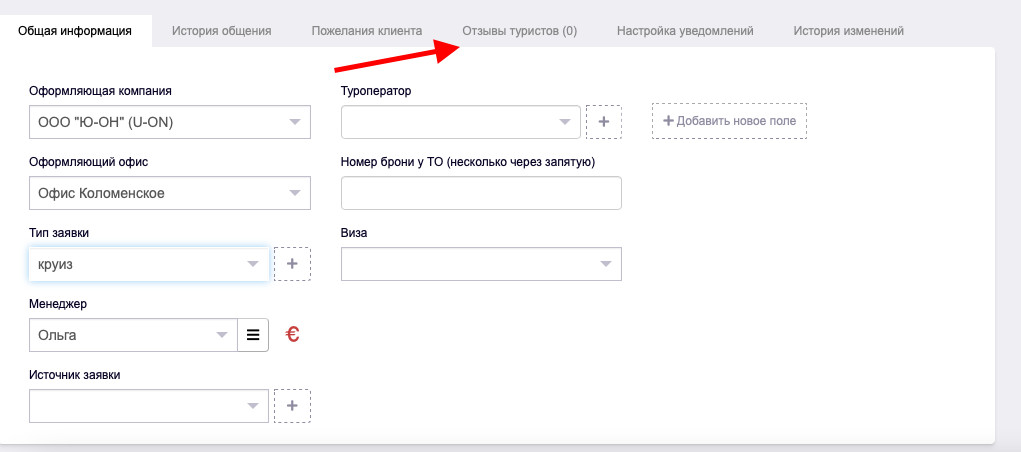Screen dimensions: 1021x452
Task: Expand the Оформляющий офис dropdown
Action: 170,193
